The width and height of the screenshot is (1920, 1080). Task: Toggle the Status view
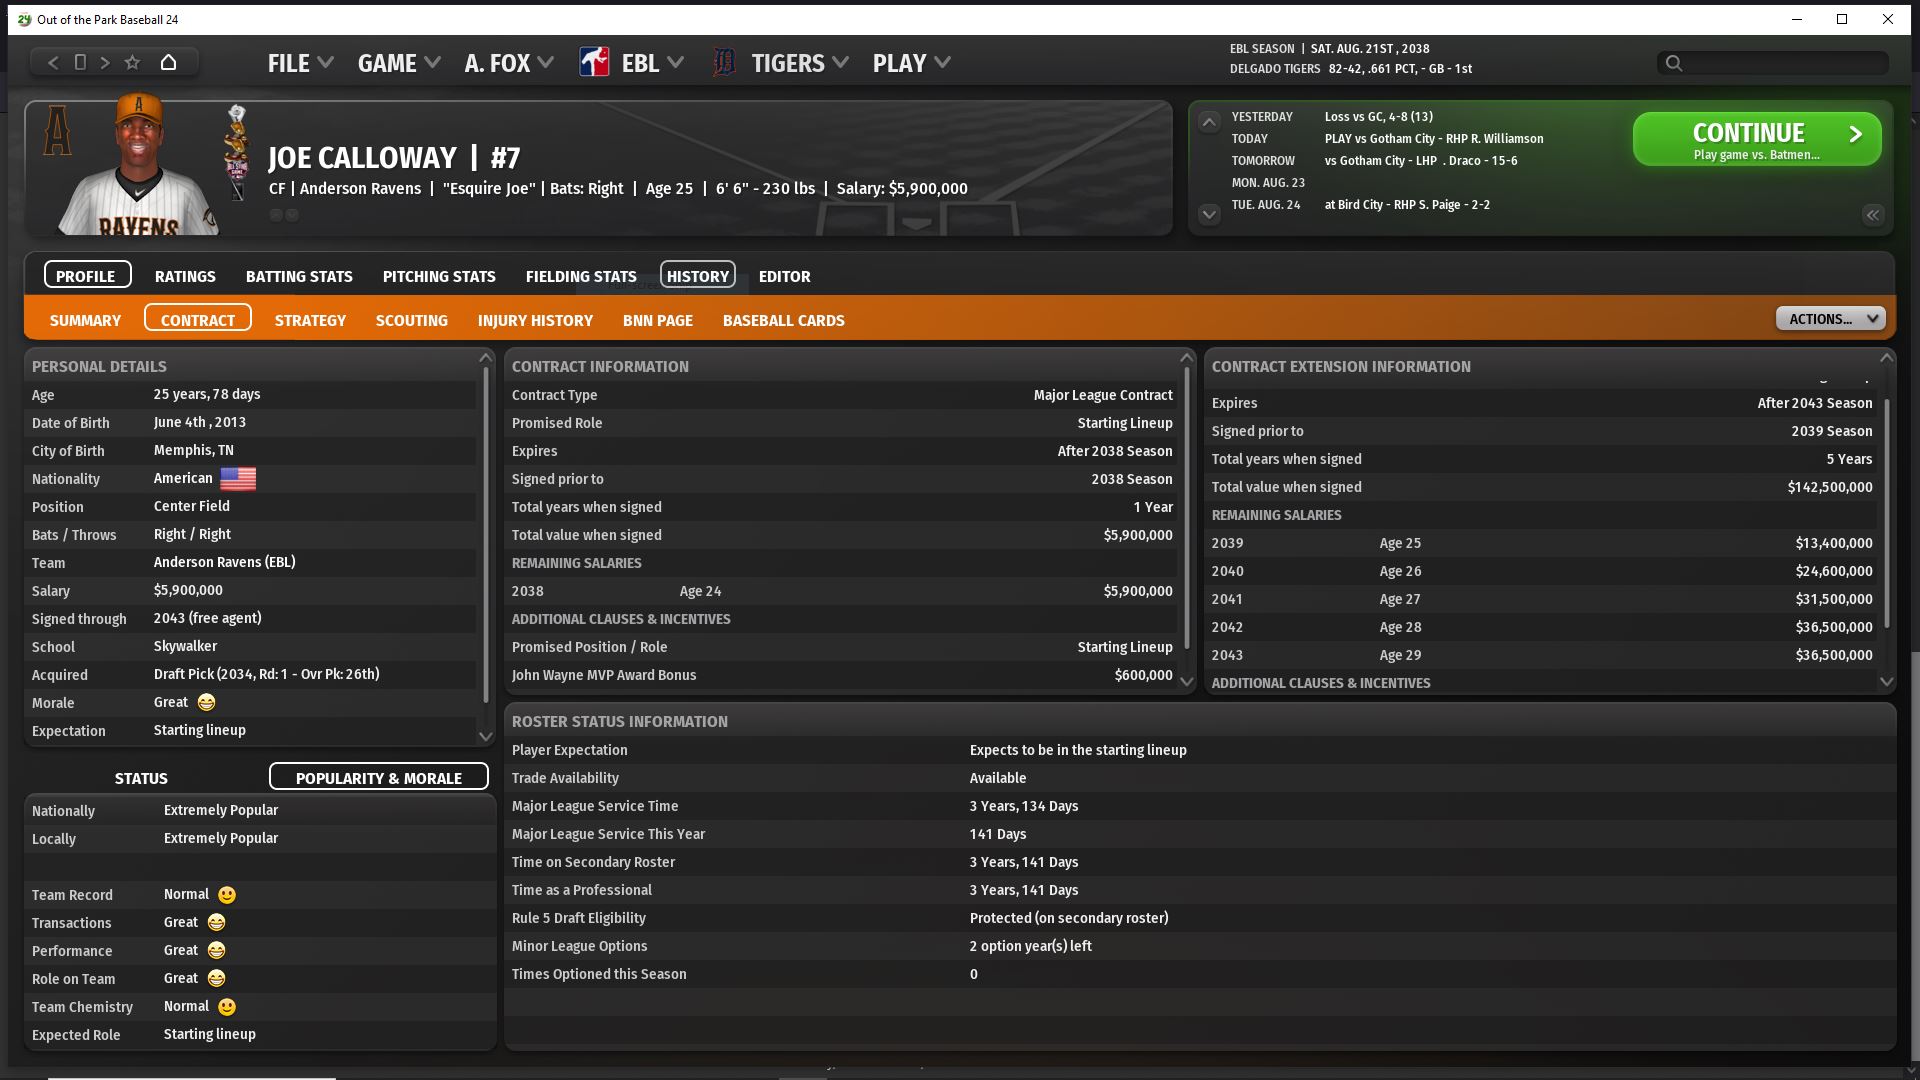(x=141, y=777)
